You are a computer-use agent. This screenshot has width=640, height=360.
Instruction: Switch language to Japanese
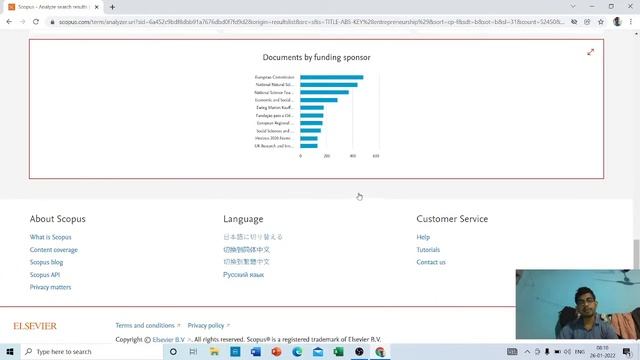[253, 237]
